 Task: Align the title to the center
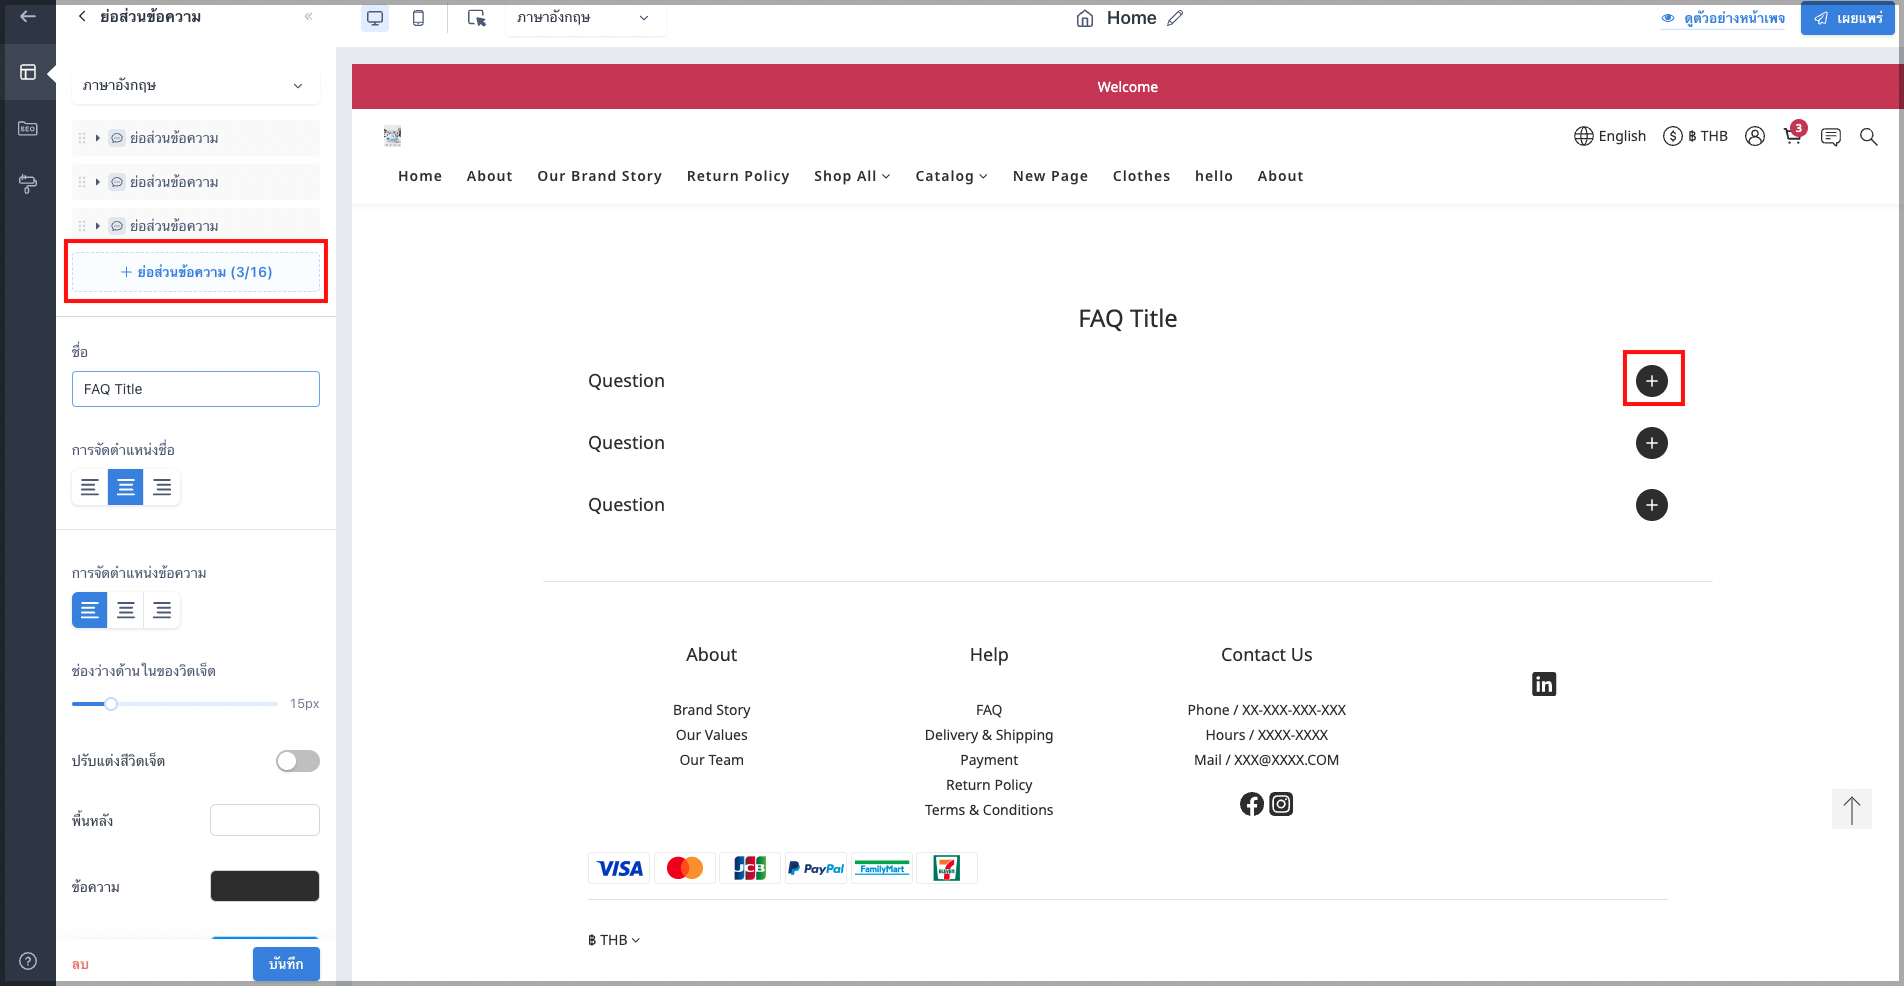[126, 487]
